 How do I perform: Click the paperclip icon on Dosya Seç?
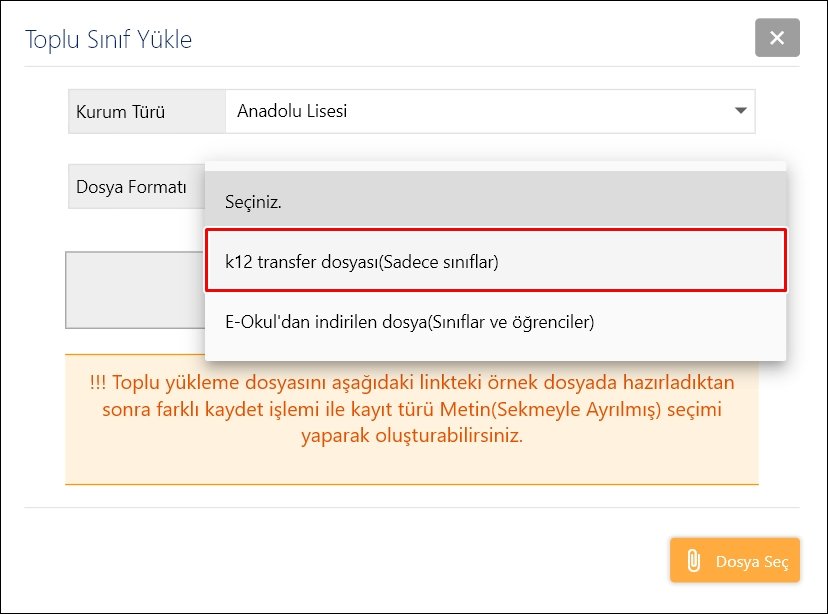[692, 561]
